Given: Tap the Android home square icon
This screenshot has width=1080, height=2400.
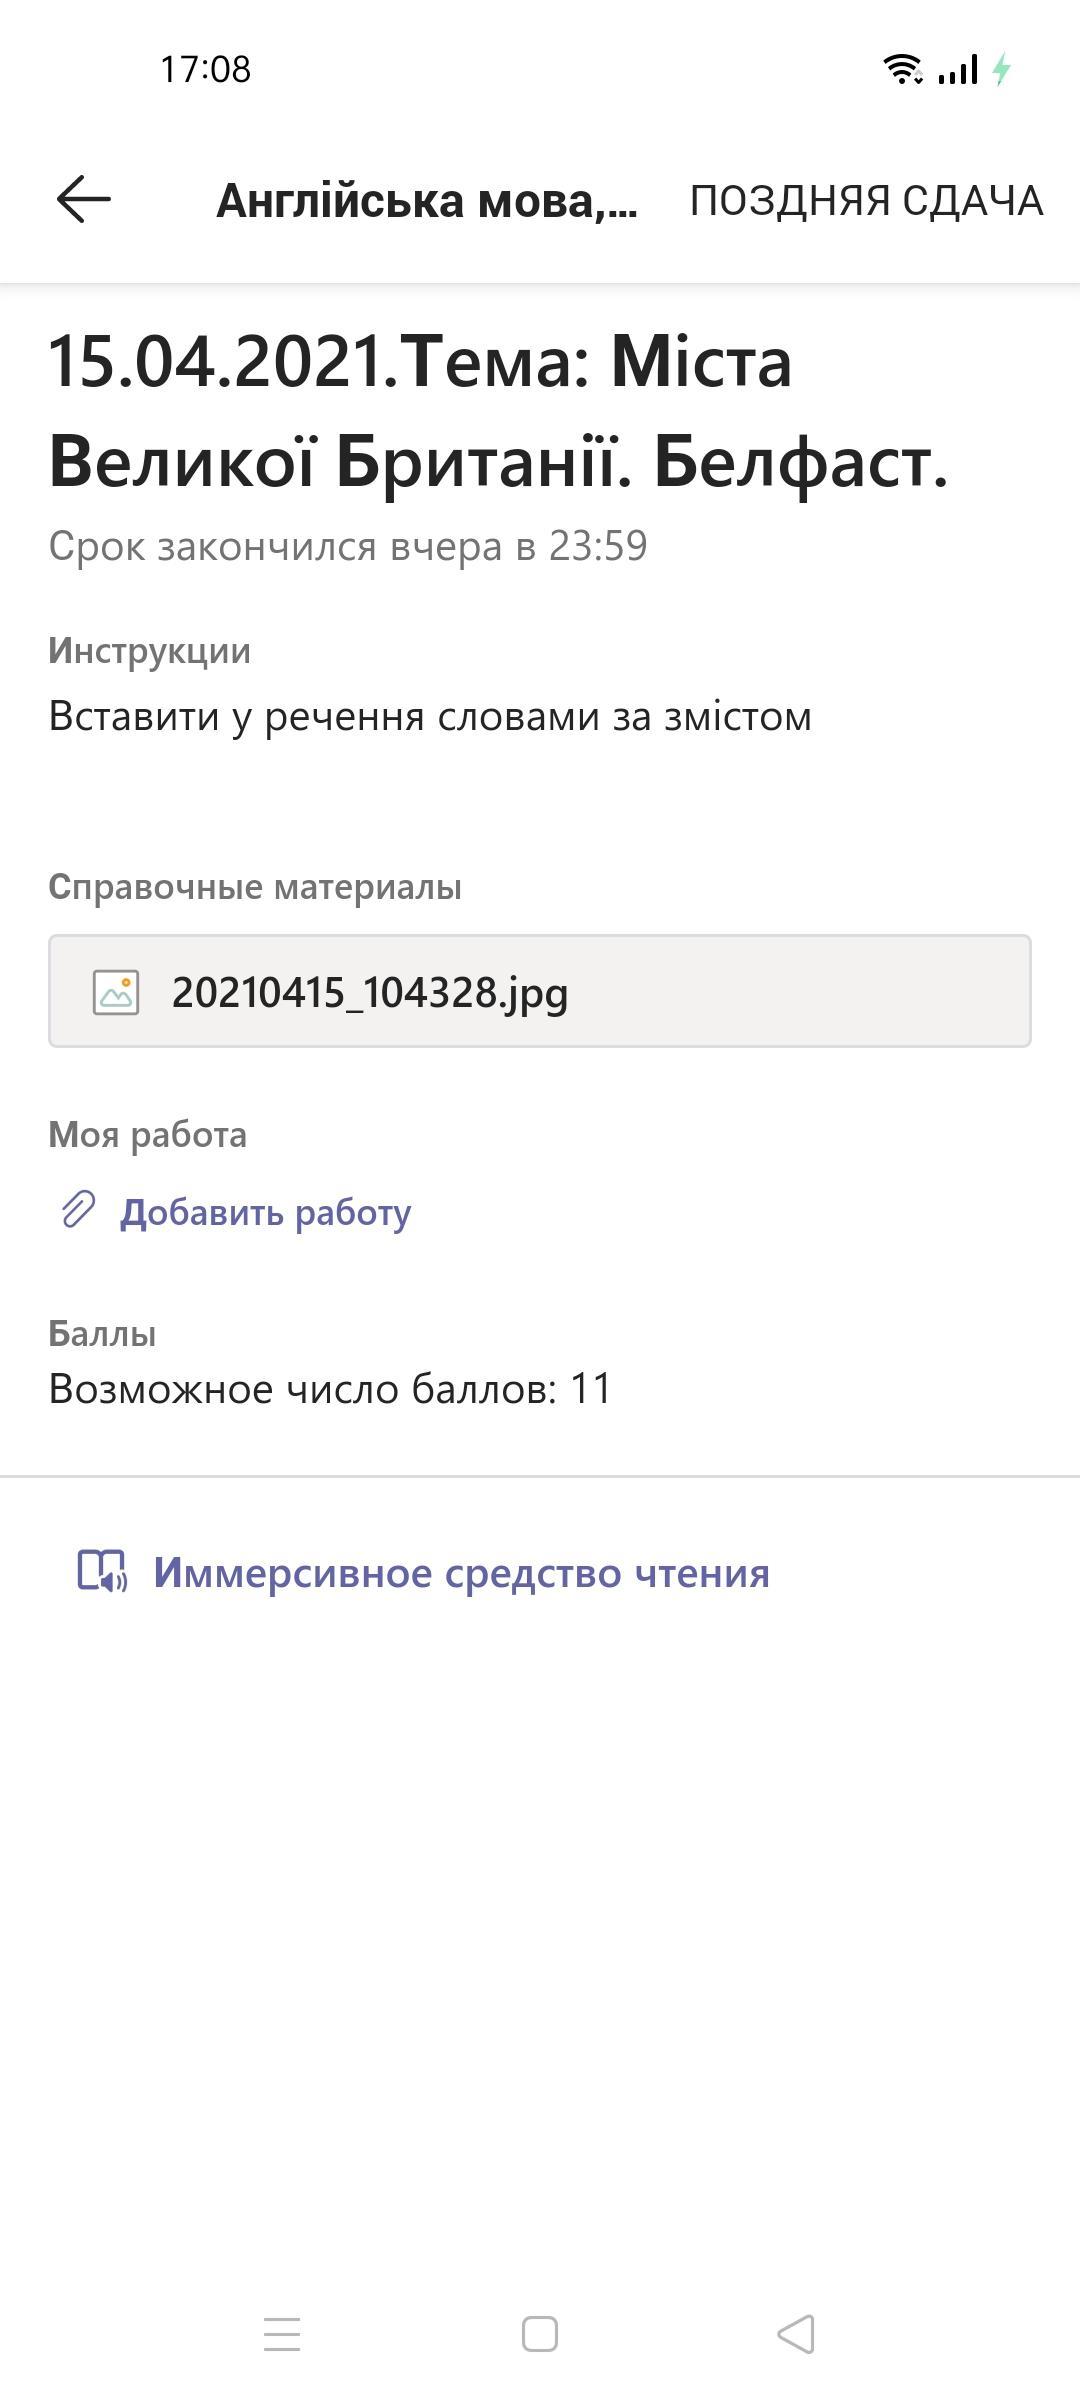Looking at the screenshot, I should pos(540,2334).
